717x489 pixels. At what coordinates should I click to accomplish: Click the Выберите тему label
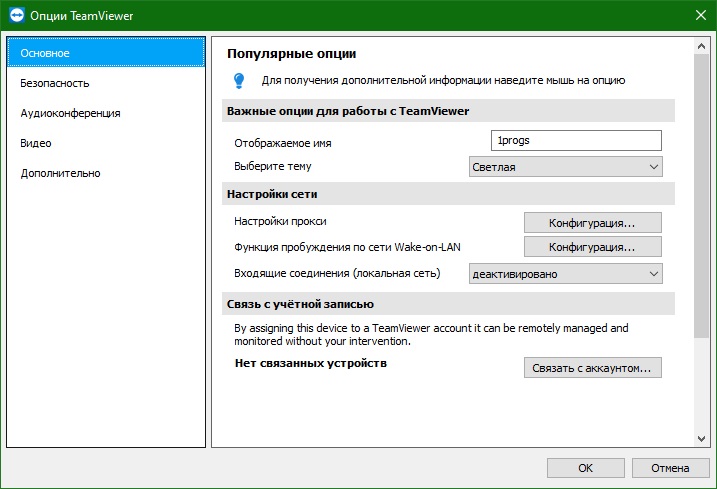pos(273,166)
